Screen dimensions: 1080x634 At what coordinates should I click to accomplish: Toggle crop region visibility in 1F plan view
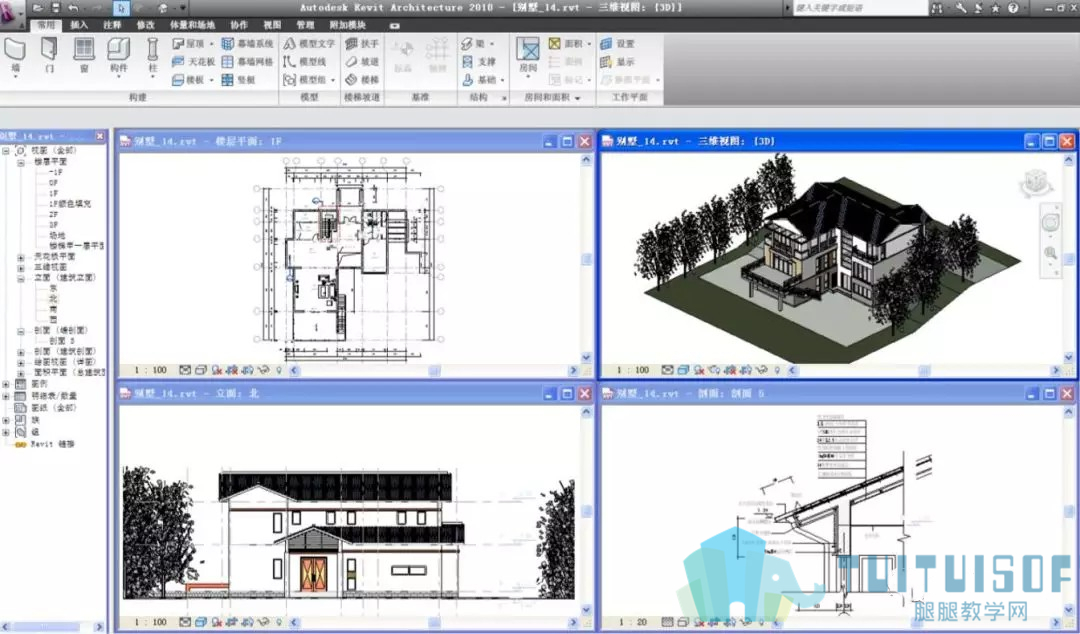(247, 370)
